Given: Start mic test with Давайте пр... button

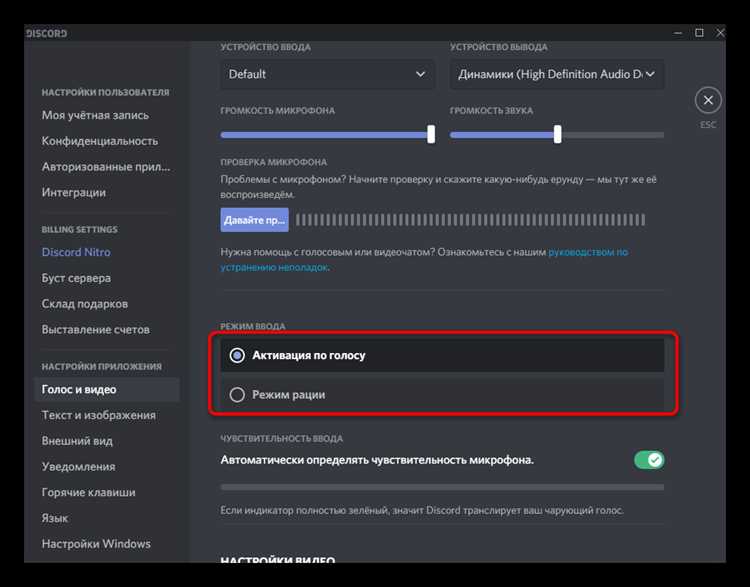Looking at the screenshot, I should pyautogui.click(x=254, y=220).
